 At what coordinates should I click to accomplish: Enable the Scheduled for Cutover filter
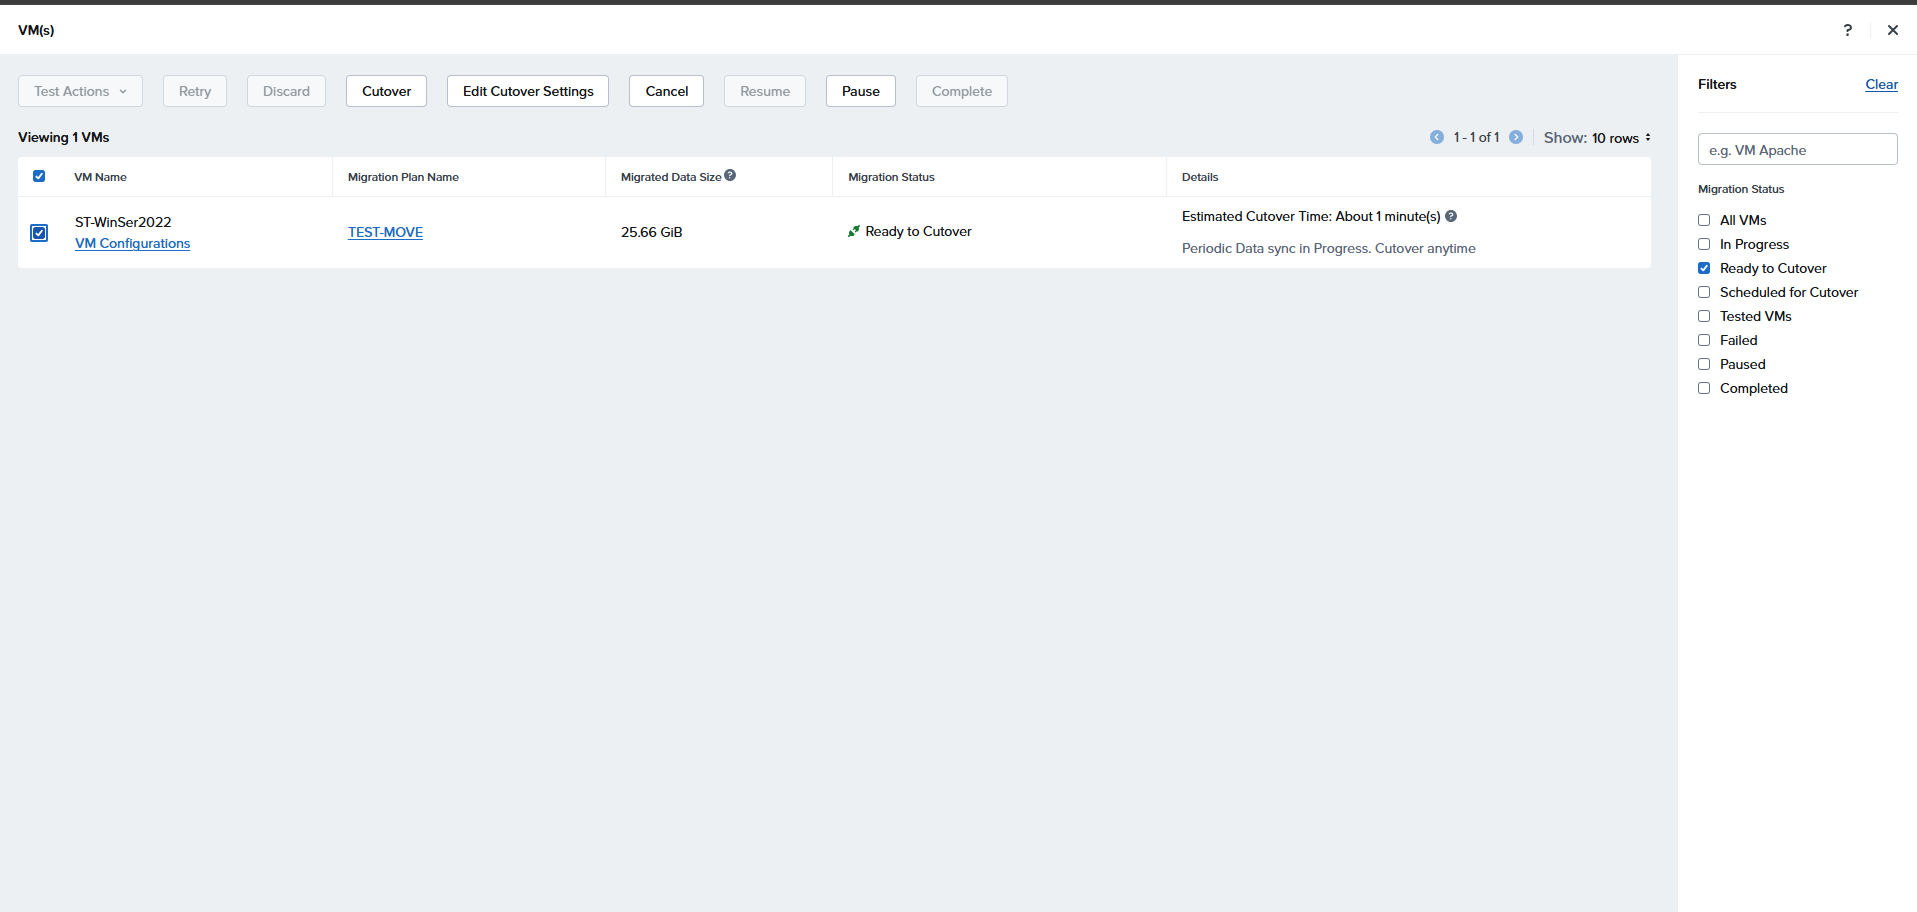coord(1704,292)
